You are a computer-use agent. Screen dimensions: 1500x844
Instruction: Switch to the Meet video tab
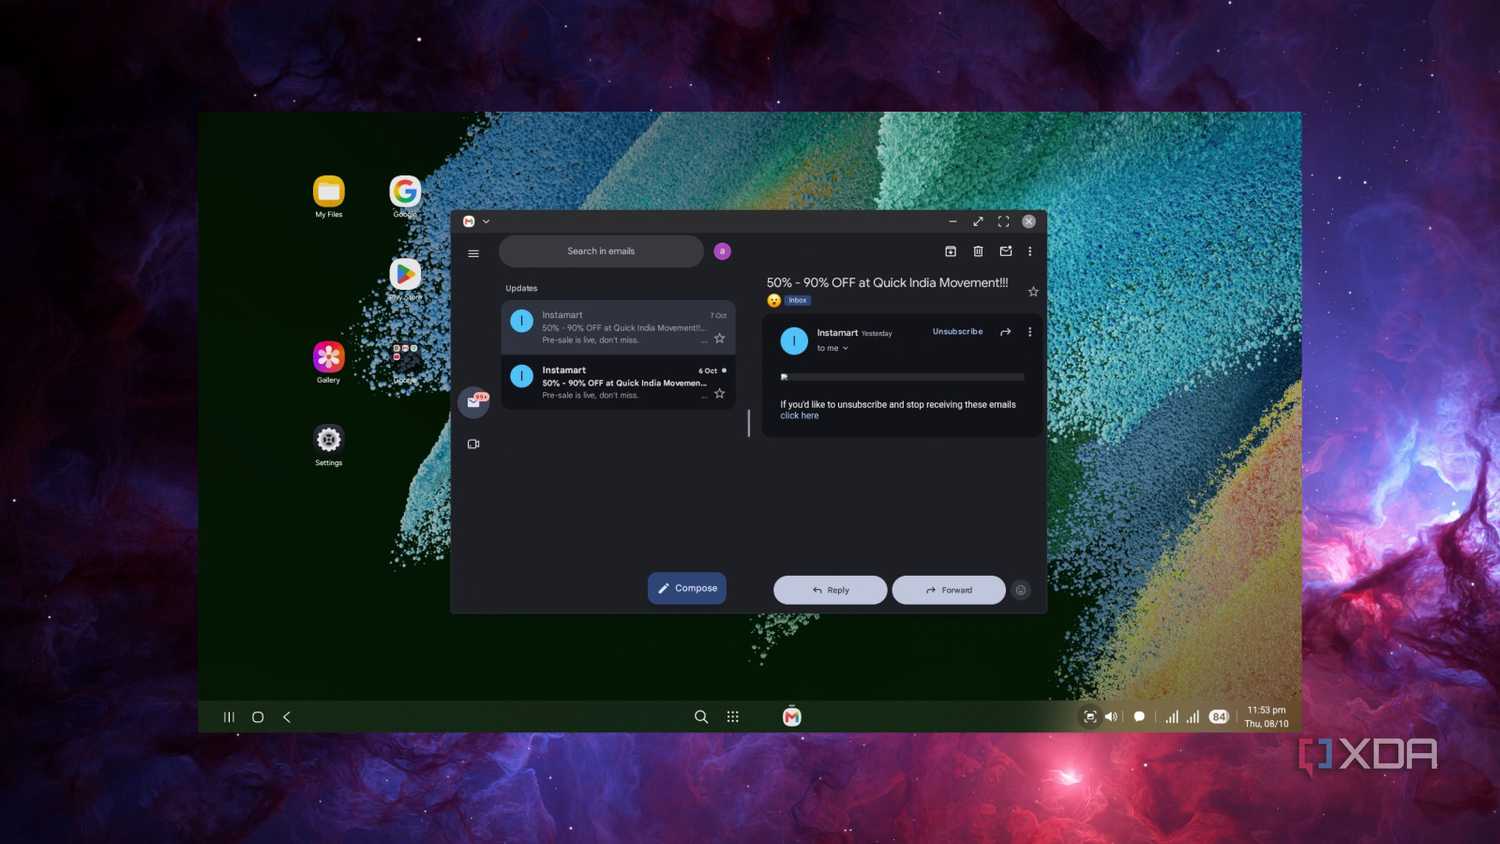click(x=474, y=444)
